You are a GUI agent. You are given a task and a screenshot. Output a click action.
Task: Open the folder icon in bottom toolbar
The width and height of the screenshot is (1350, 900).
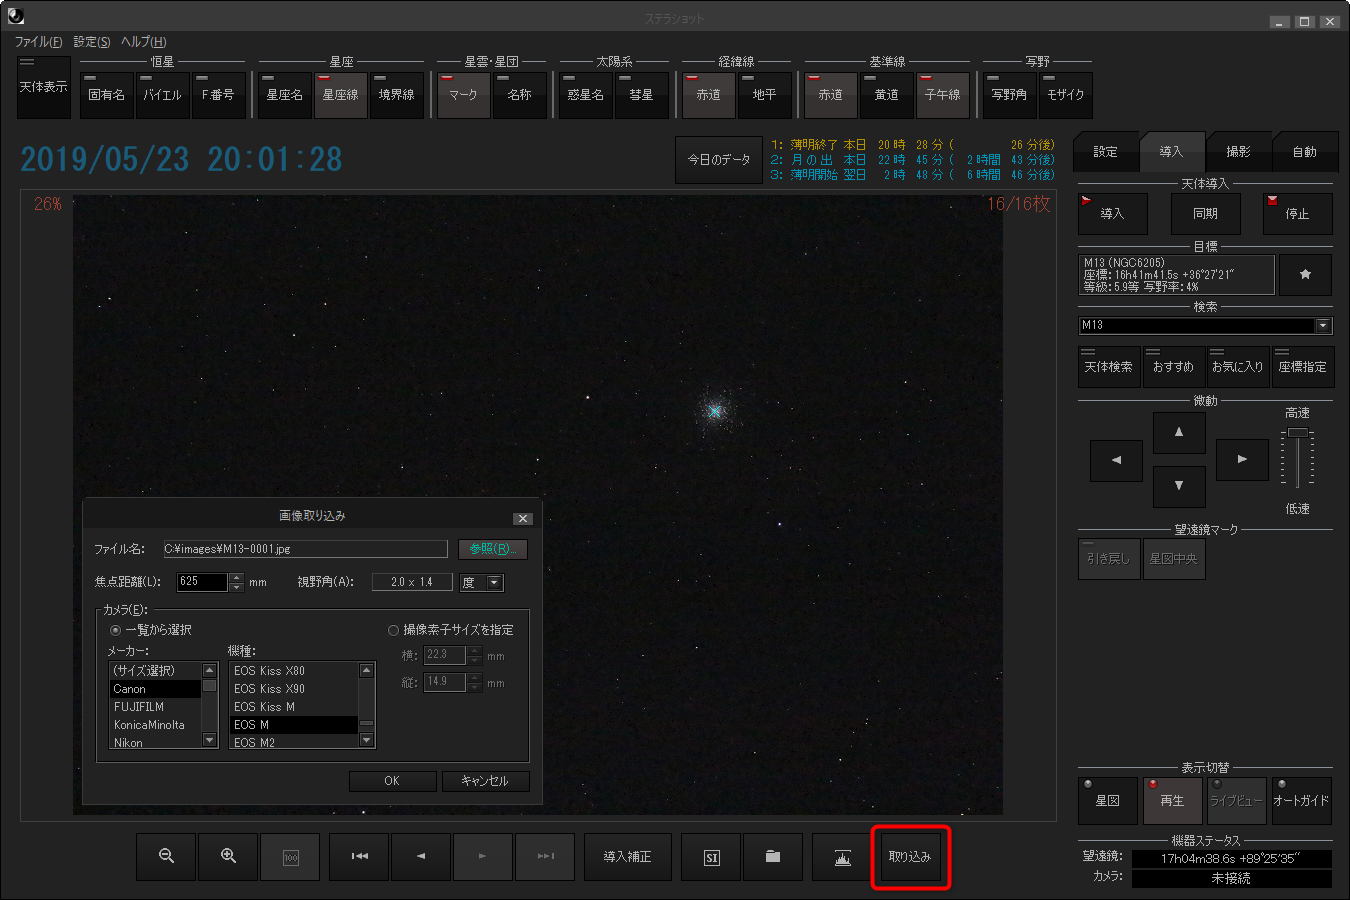click(x=772, y=857)
